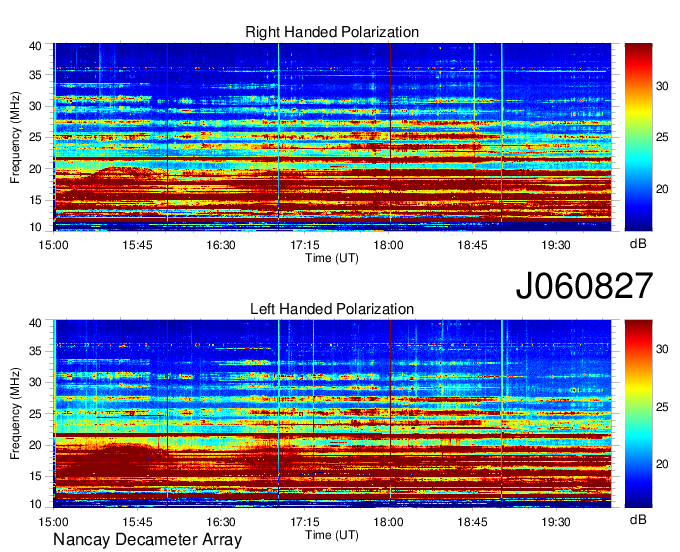Click 30 tick on Left Handed frequency axis
This screenshot has width=680, height=552.
click(x=35, y=382)
